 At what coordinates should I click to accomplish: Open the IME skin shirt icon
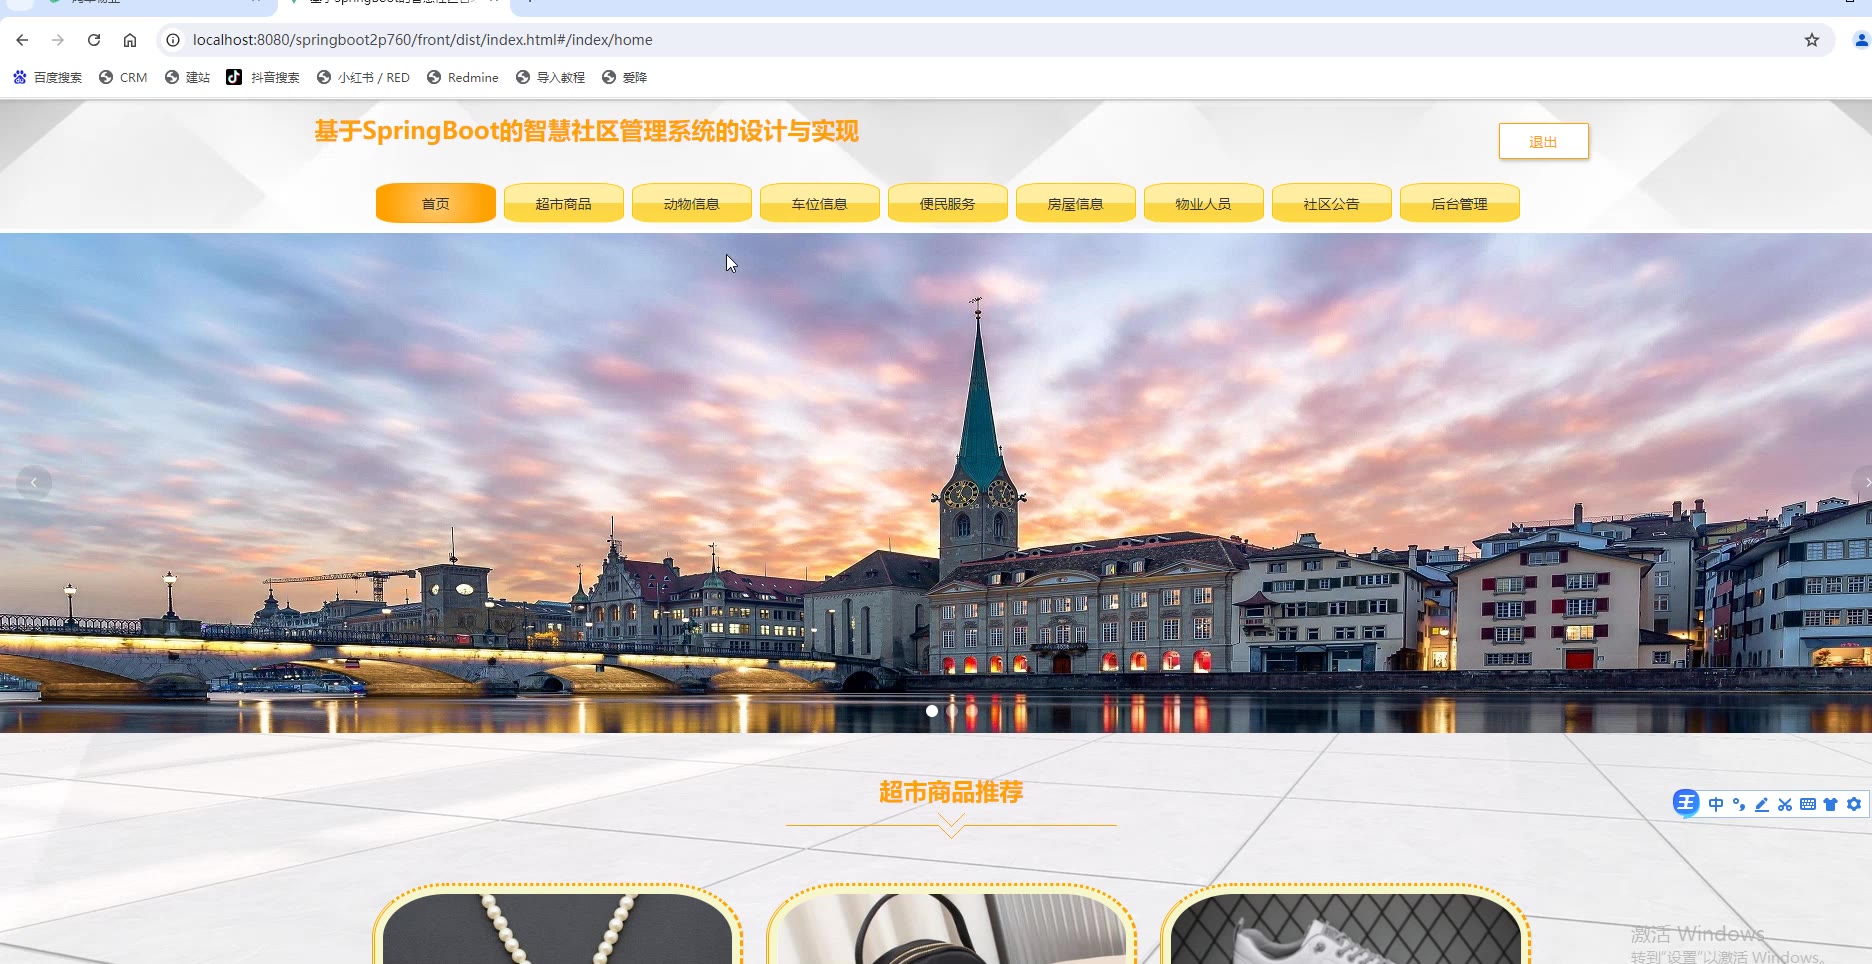pyautogui.click(x=1831, y=804)
